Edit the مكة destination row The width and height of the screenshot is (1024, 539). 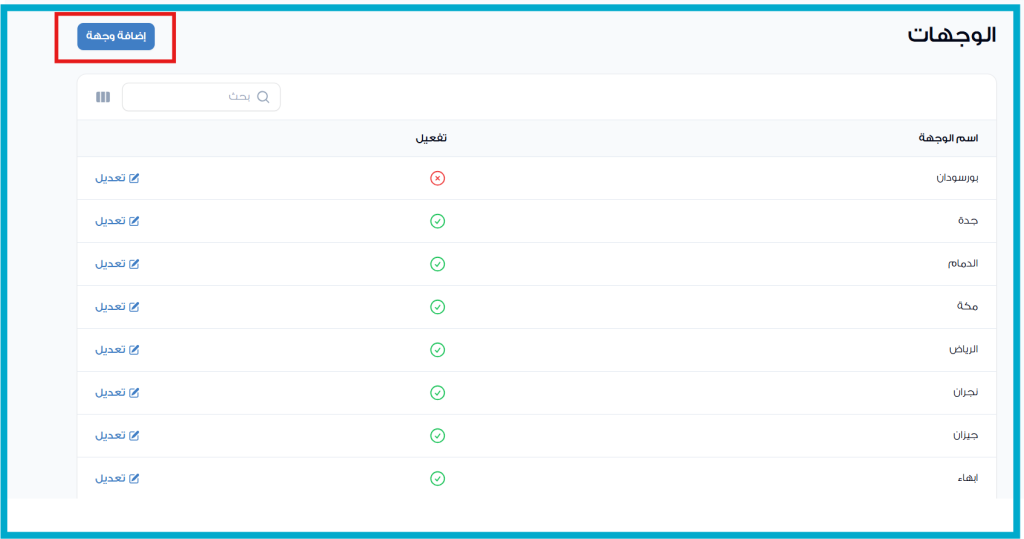(x=117, y=307)
